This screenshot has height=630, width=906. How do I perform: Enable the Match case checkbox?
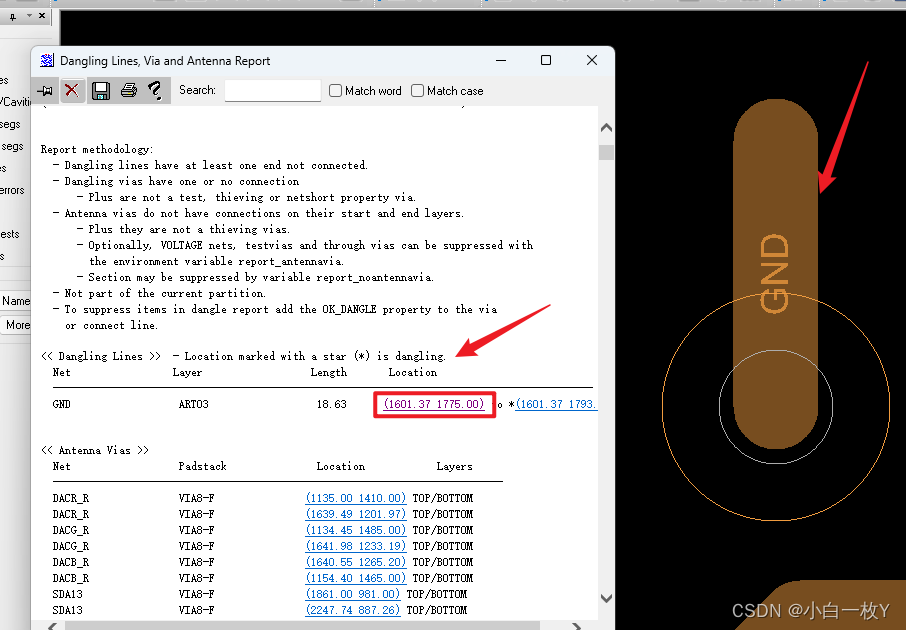tap(417, 91)
